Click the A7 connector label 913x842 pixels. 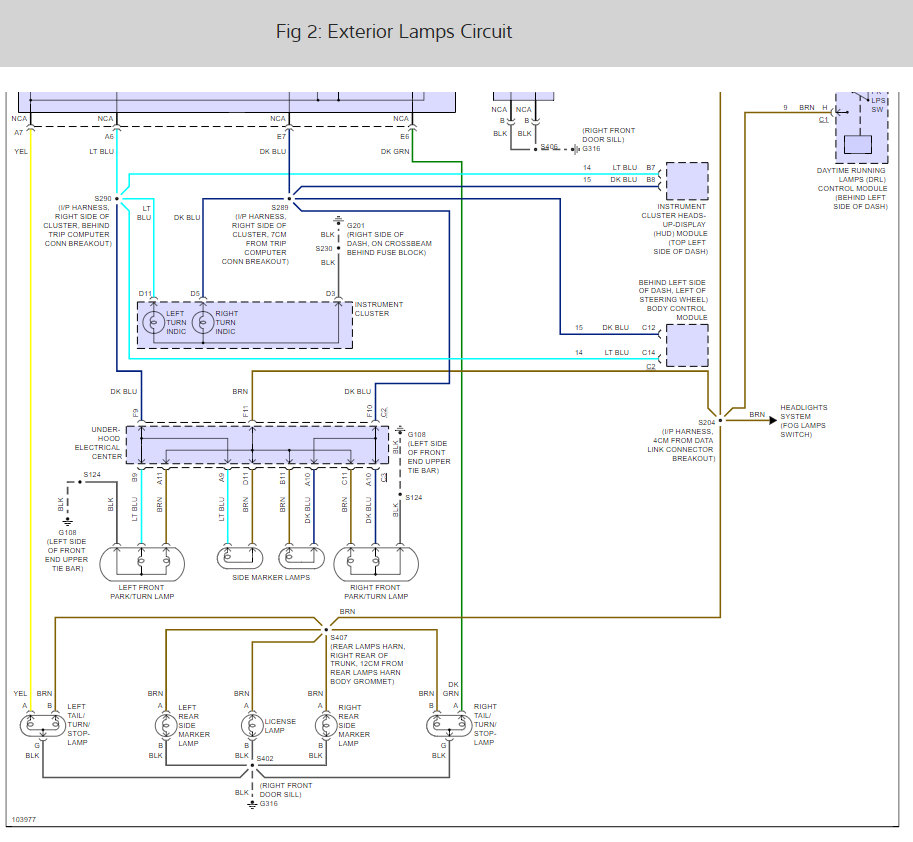click(19, 133)
